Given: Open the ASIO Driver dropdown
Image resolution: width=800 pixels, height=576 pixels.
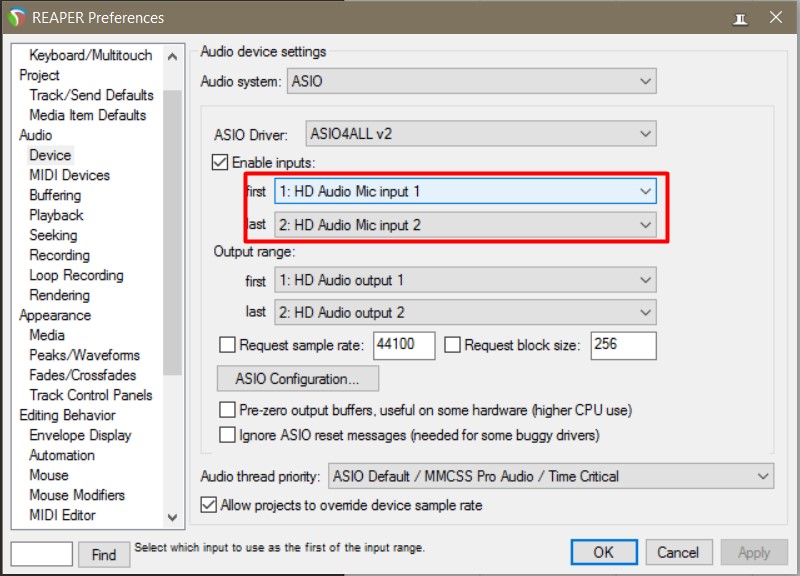Looking at the screenshot, I should pyautogui.click(x=480, y=133).
